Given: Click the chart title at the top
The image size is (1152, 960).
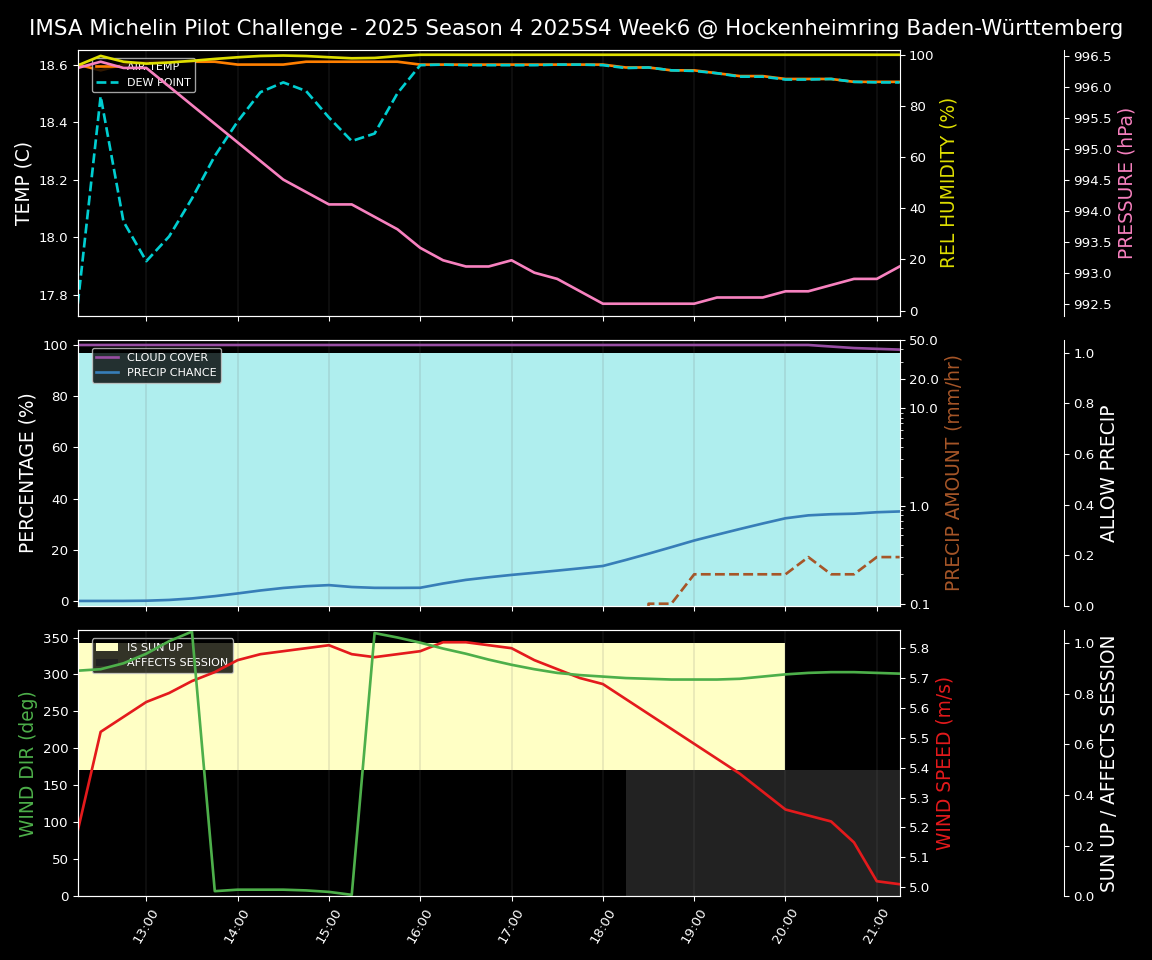Looking at the screenshot, I should point(576,28).
